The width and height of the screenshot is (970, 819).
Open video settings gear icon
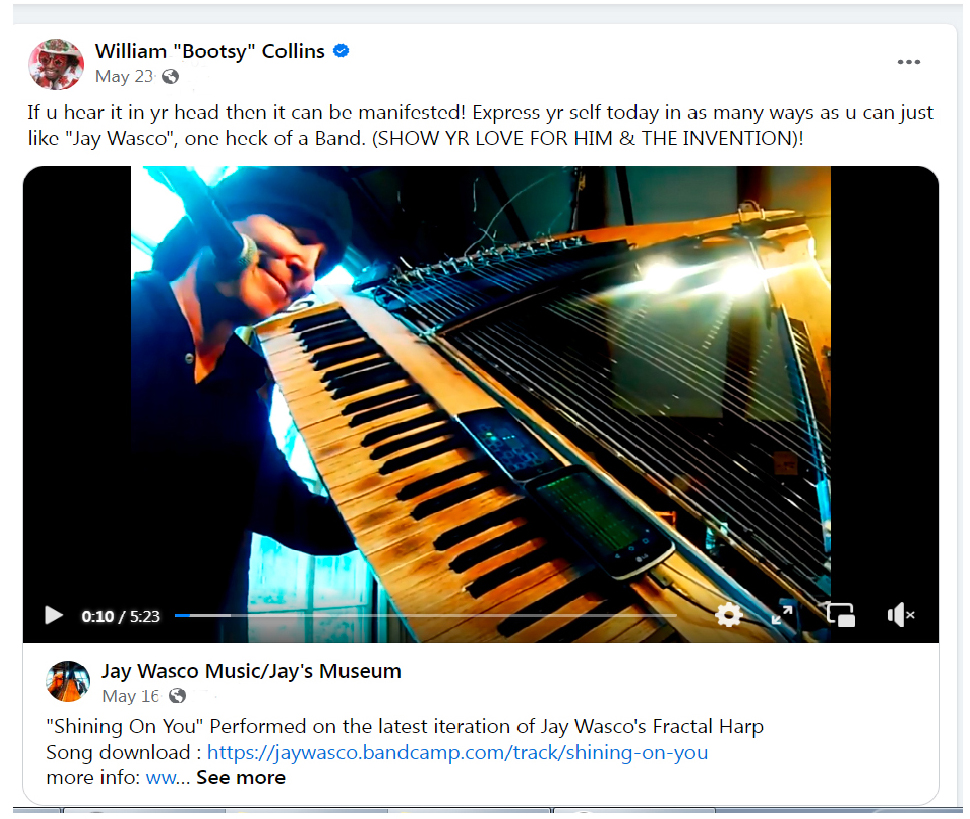click(x=728, y=615)
